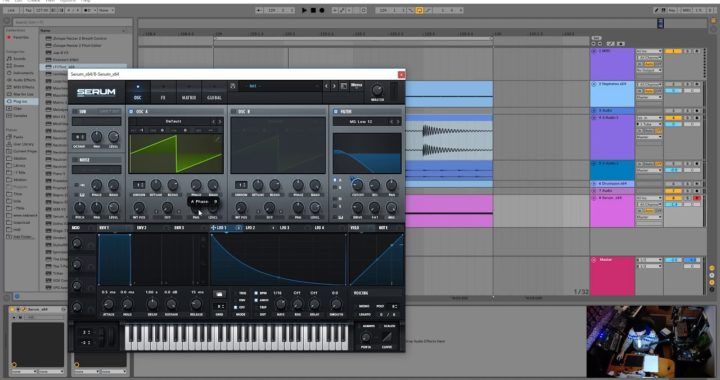720x380 pixels.
Task: Click the filter response graph display
Action: tap(367, 153)
